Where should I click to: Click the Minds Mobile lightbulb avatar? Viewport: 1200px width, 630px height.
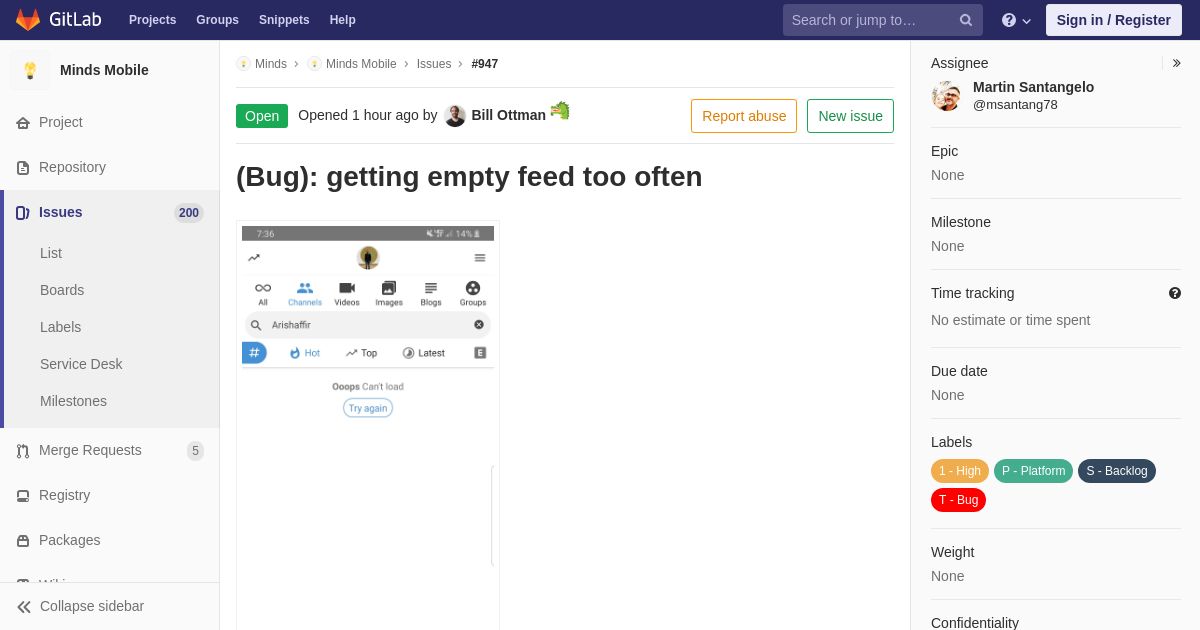tap(30, 70)
